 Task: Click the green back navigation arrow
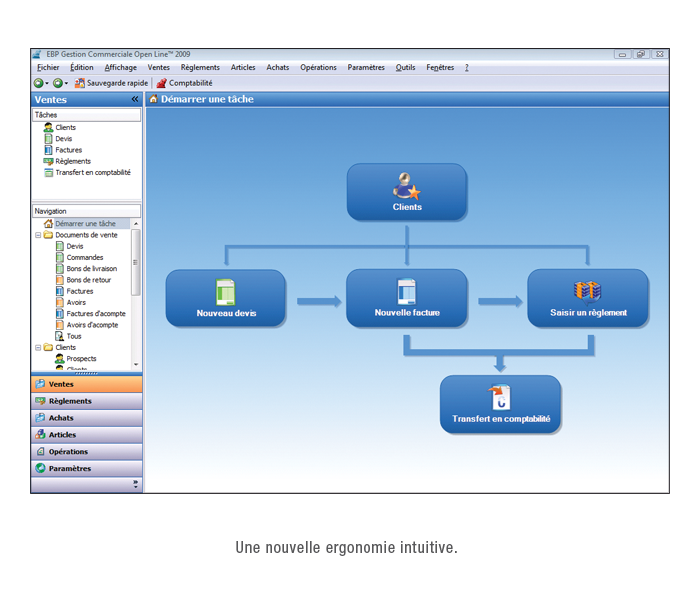coord(38,83)
